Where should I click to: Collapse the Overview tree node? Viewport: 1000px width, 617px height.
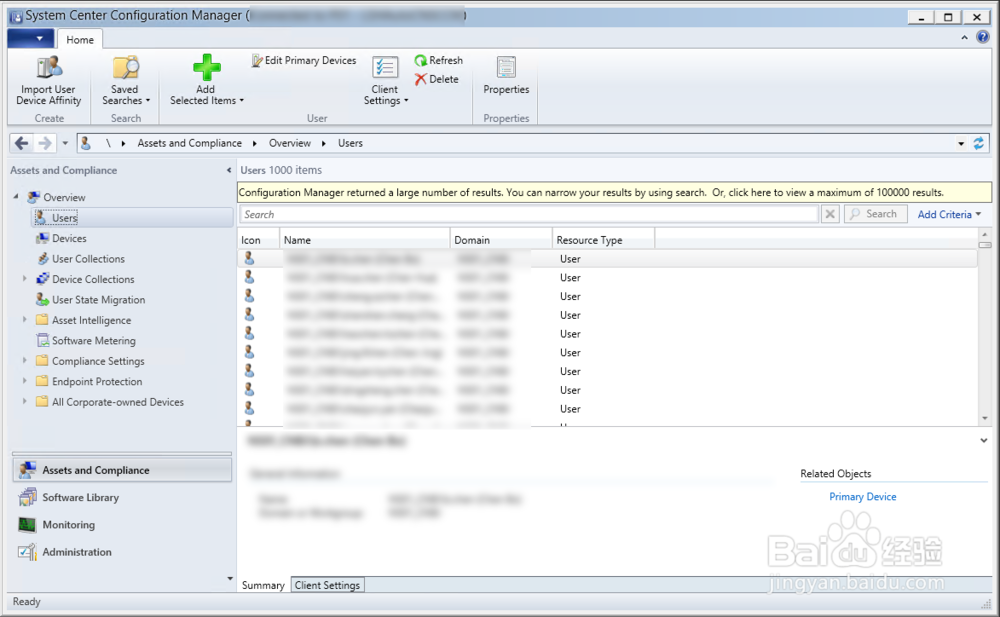(x=17, y=197)
